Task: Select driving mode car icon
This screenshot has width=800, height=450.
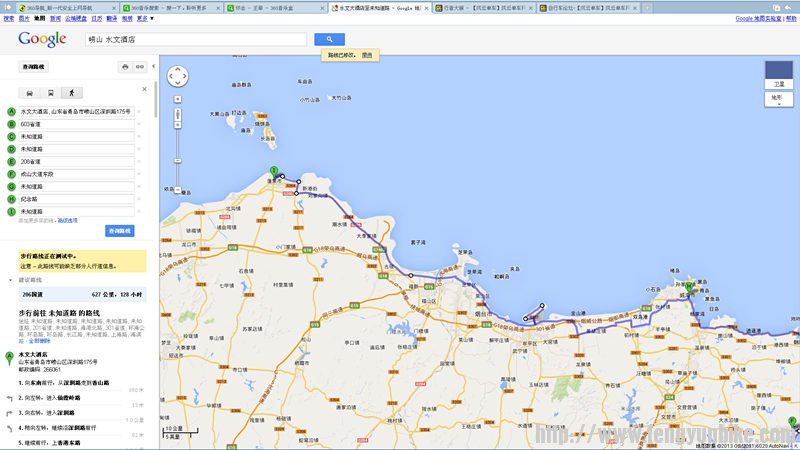Action: [x=29, y=91]
